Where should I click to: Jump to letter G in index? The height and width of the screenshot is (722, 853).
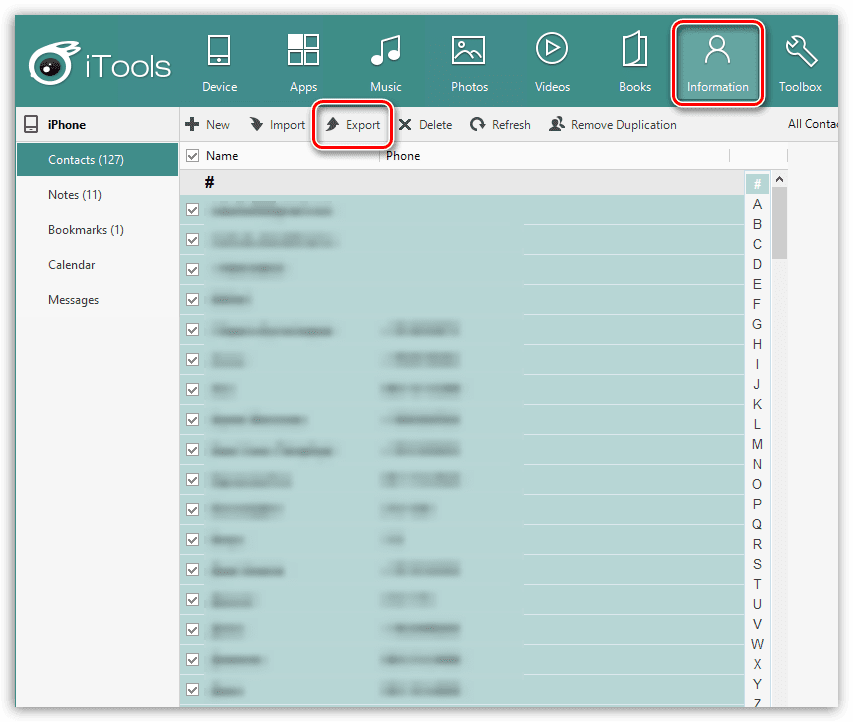(757, 324)
